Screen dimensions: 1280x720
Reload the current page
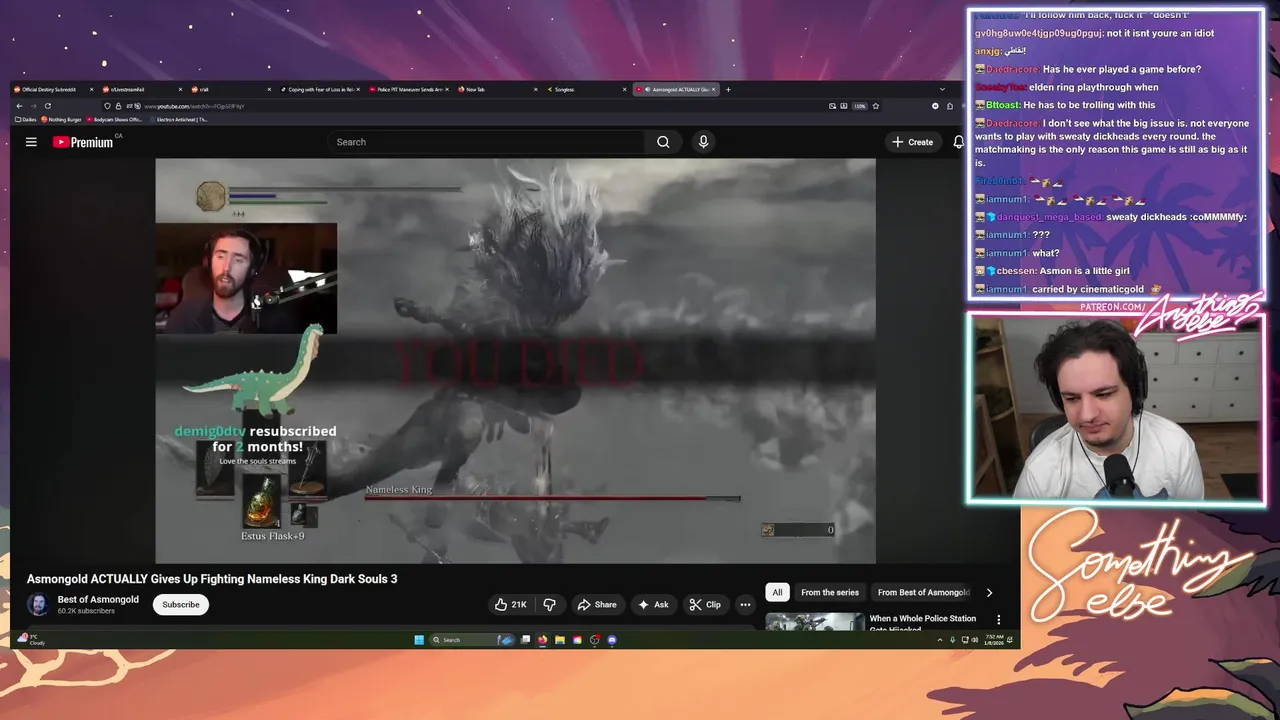(47, 106)
